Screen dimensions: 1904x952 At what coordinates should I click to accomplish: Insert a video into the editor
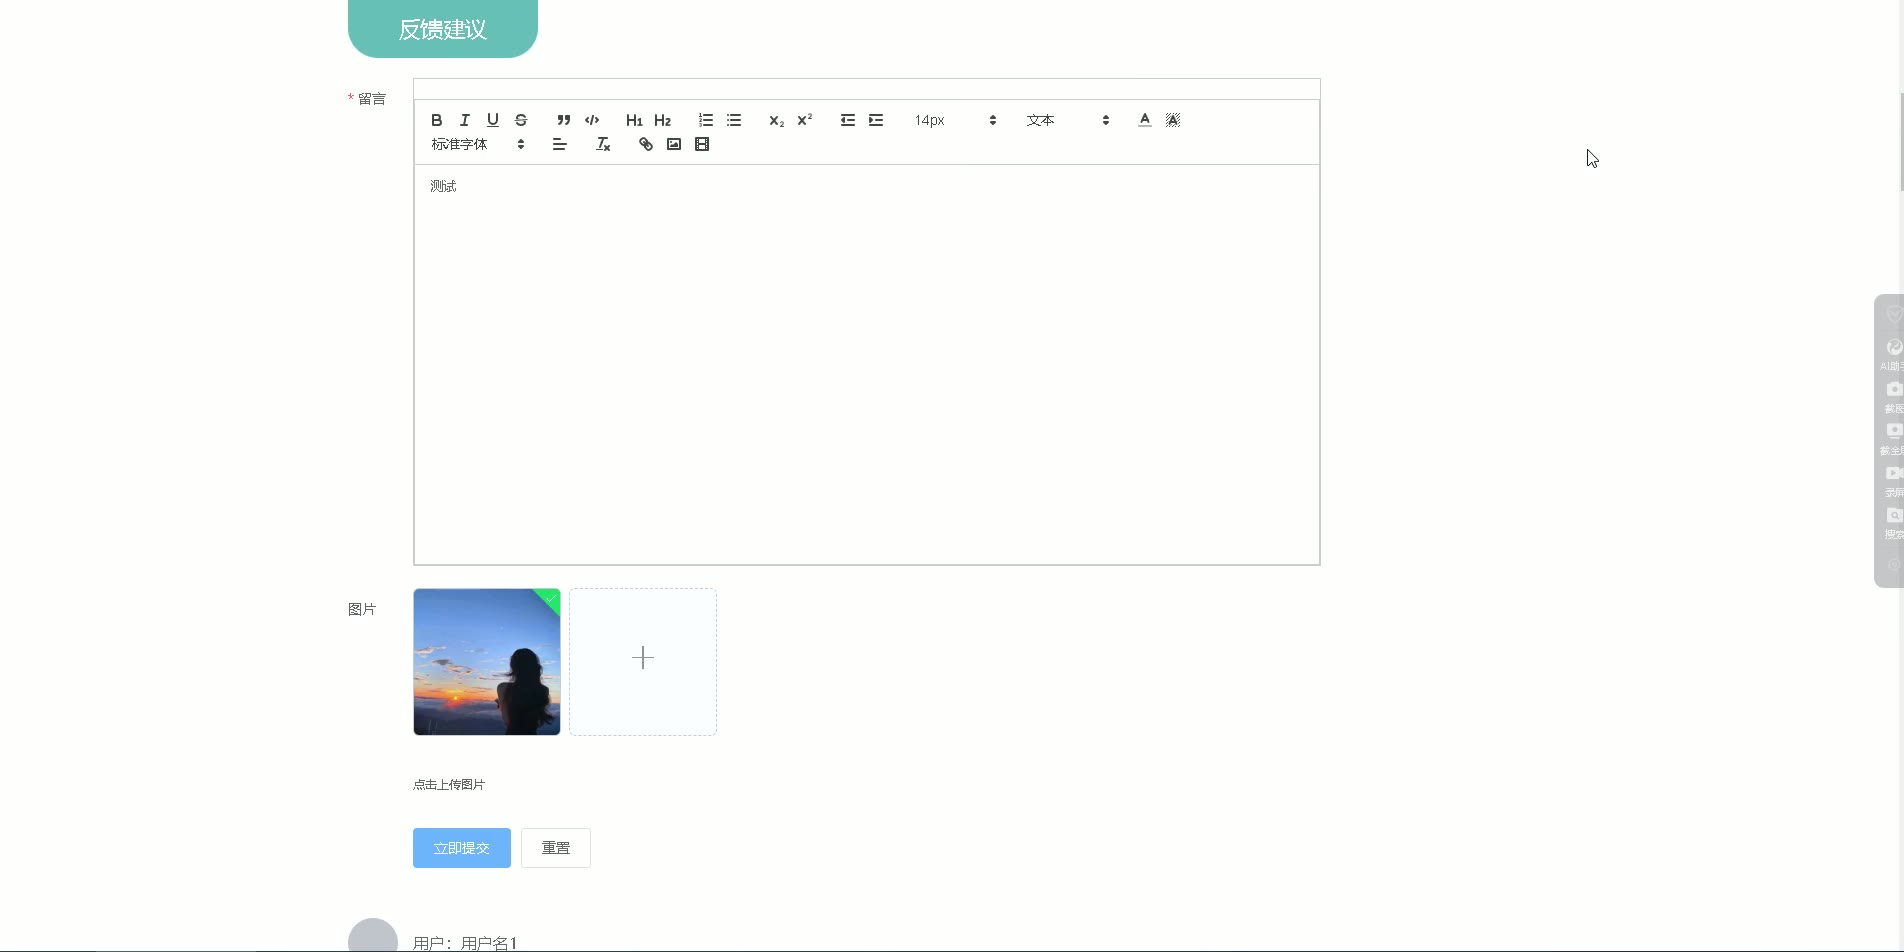click(702, 144)
